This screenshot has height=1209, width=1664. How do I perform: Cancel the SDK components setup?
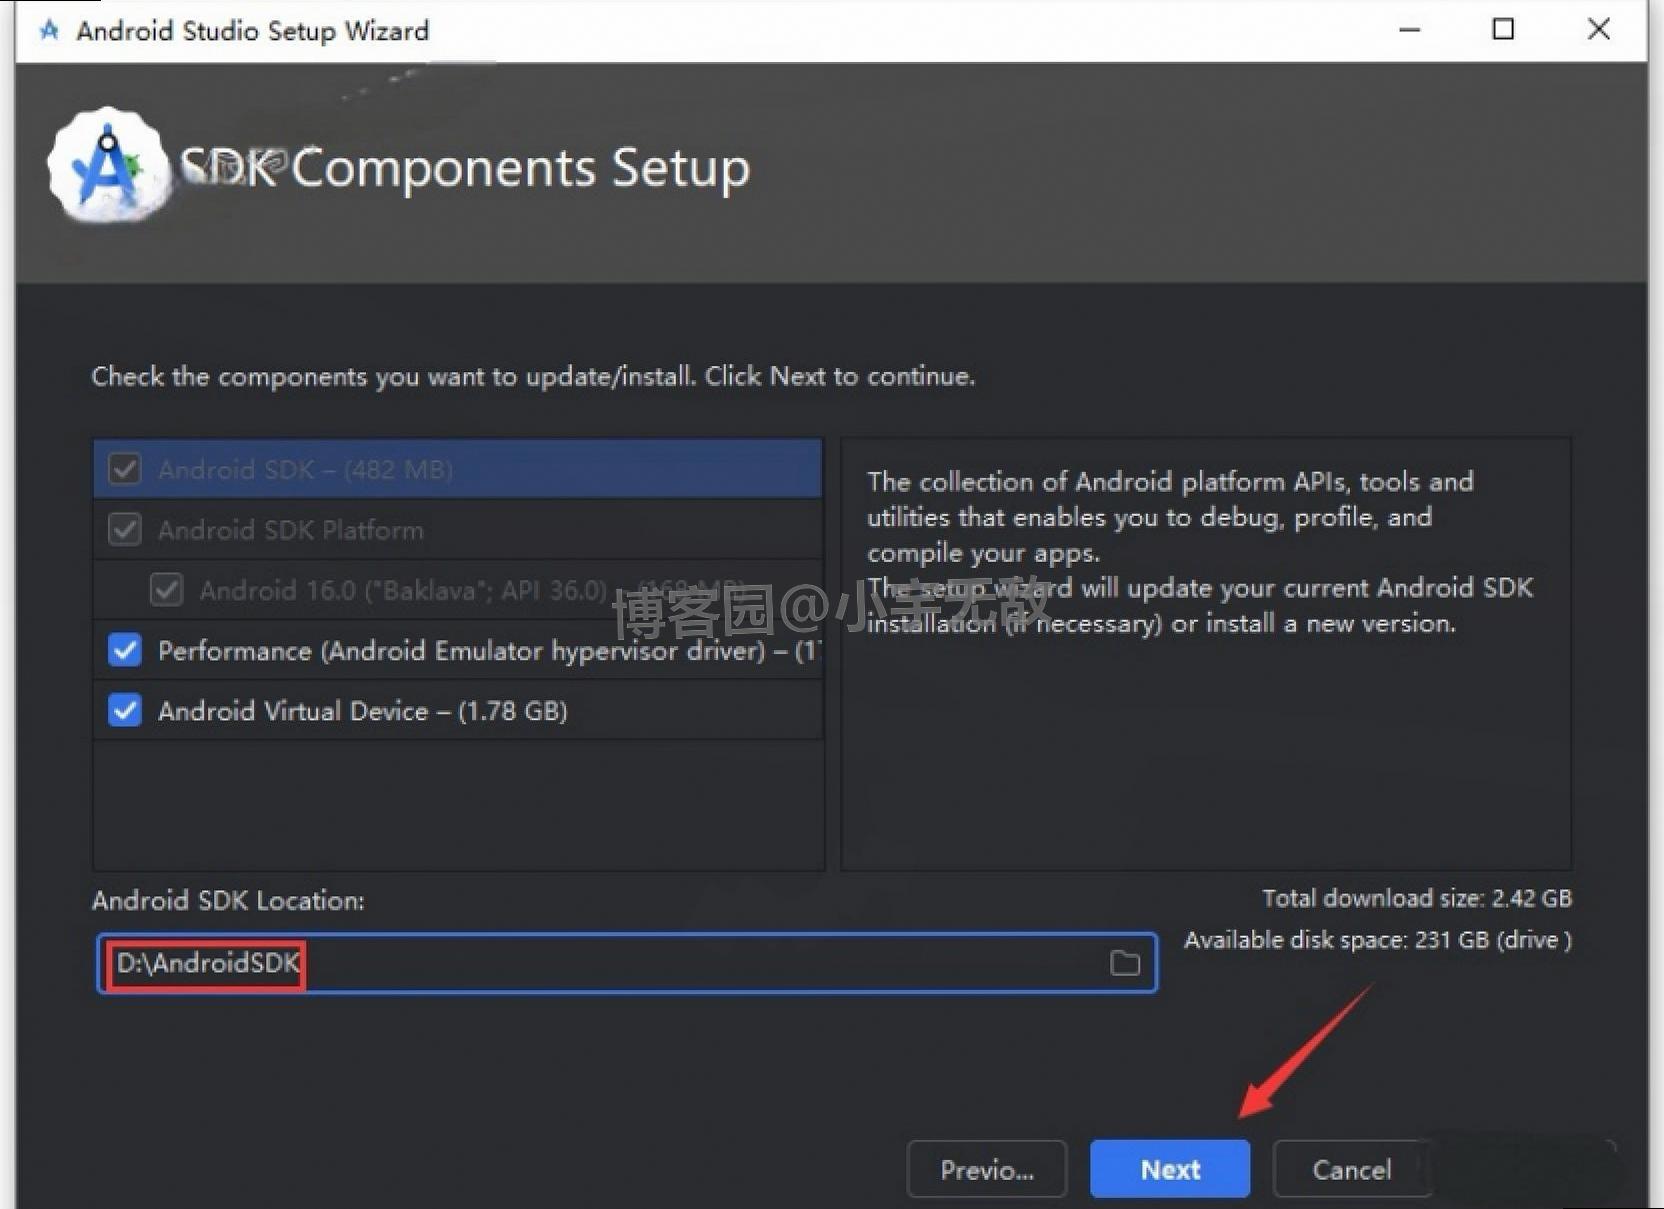[x=1352, y=1168]
